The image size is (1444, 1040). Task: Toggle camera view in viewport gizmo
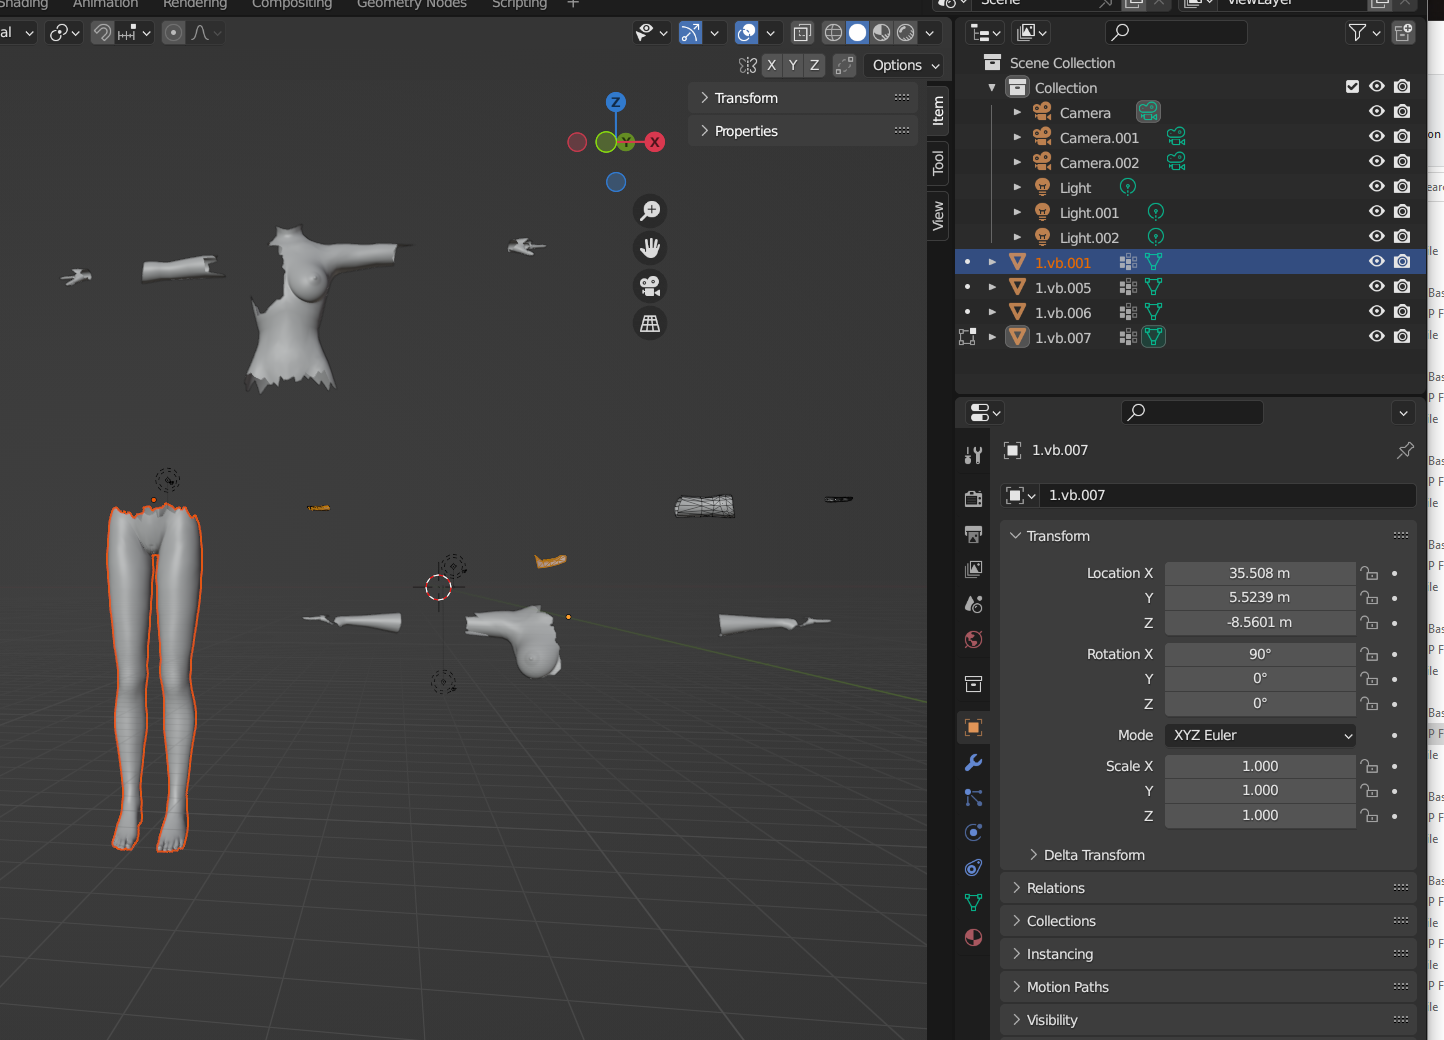[x=650, y=286]
